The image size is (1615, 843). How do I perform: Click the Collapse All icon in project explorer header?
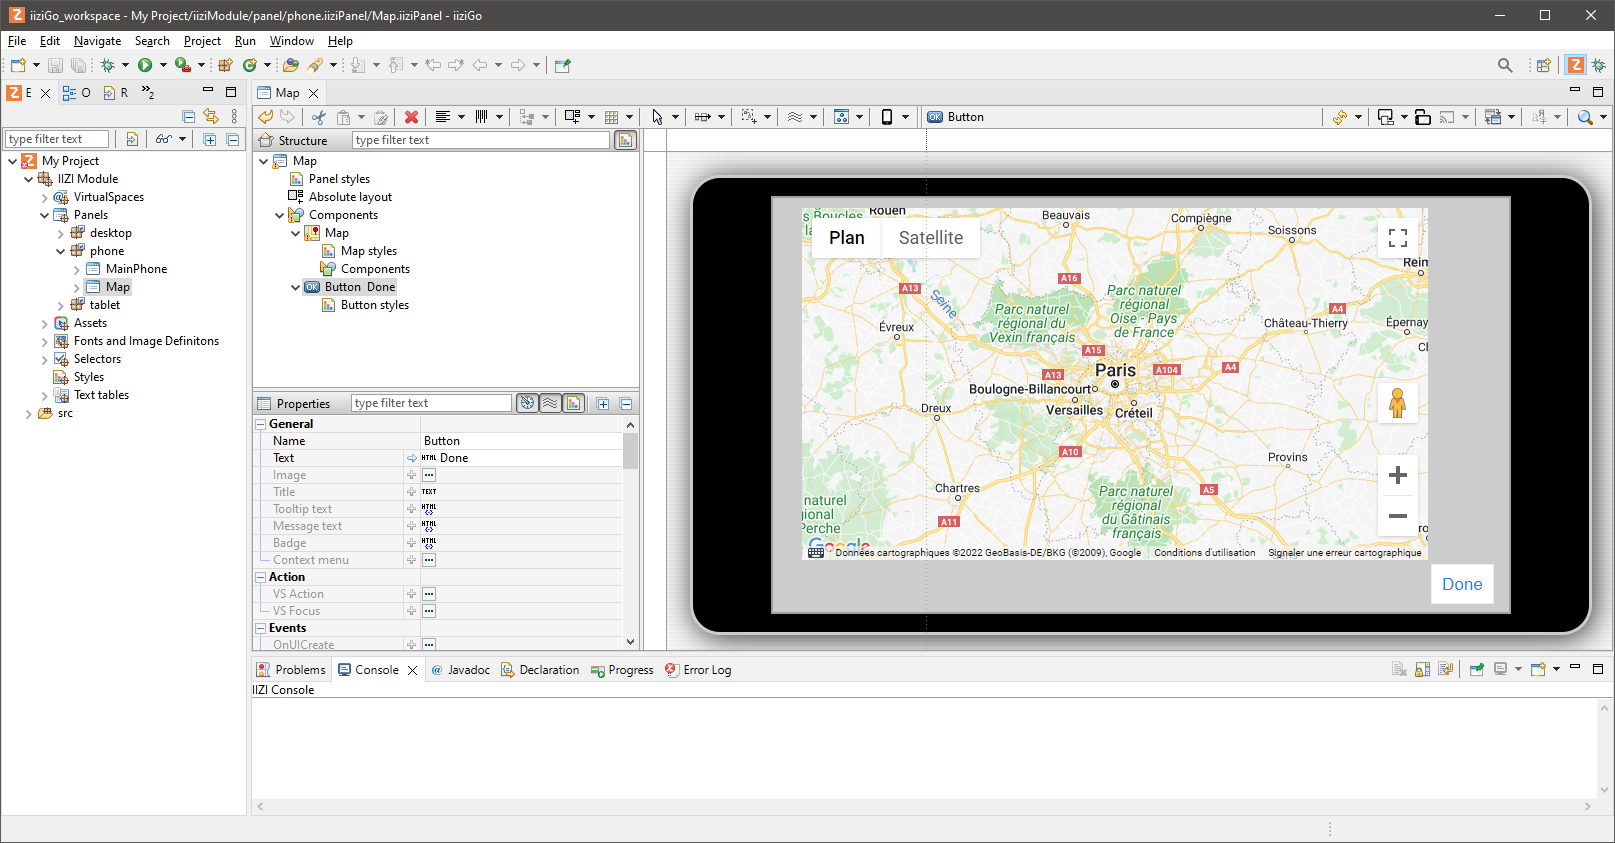[x=188, y=116]
